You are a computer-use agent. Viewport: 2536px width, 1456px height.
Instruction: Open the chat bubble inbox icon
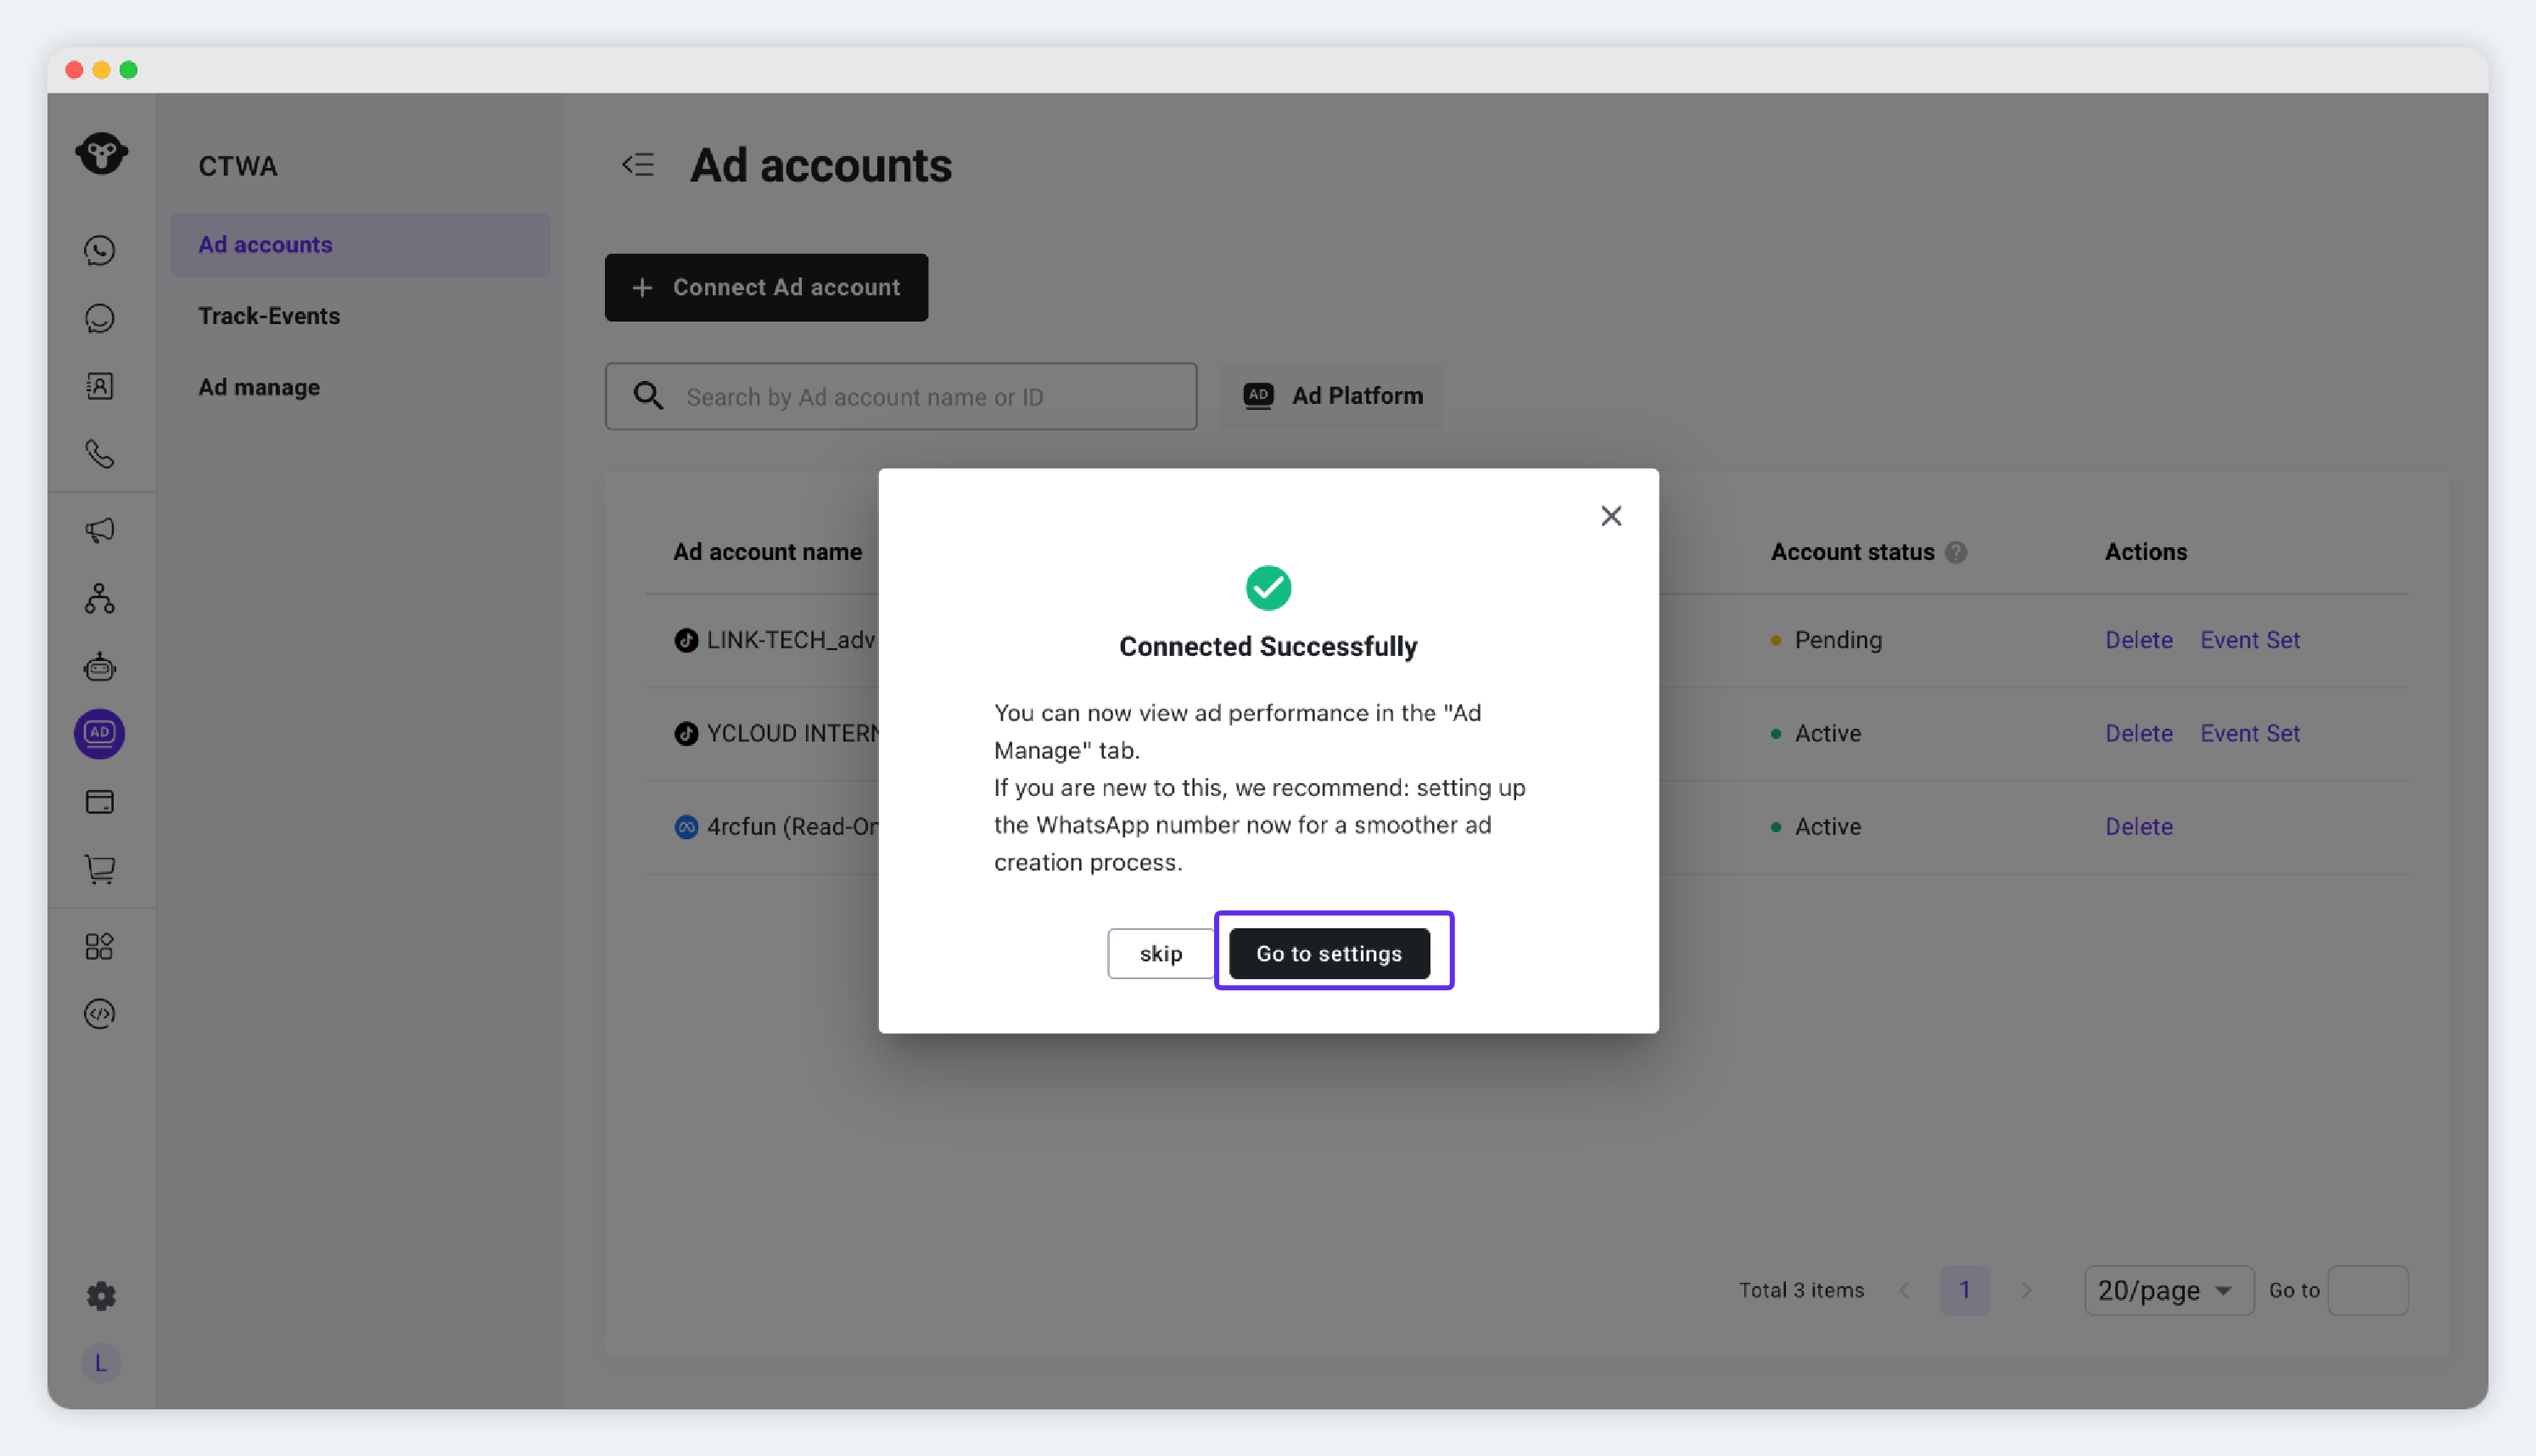(100, 318)
